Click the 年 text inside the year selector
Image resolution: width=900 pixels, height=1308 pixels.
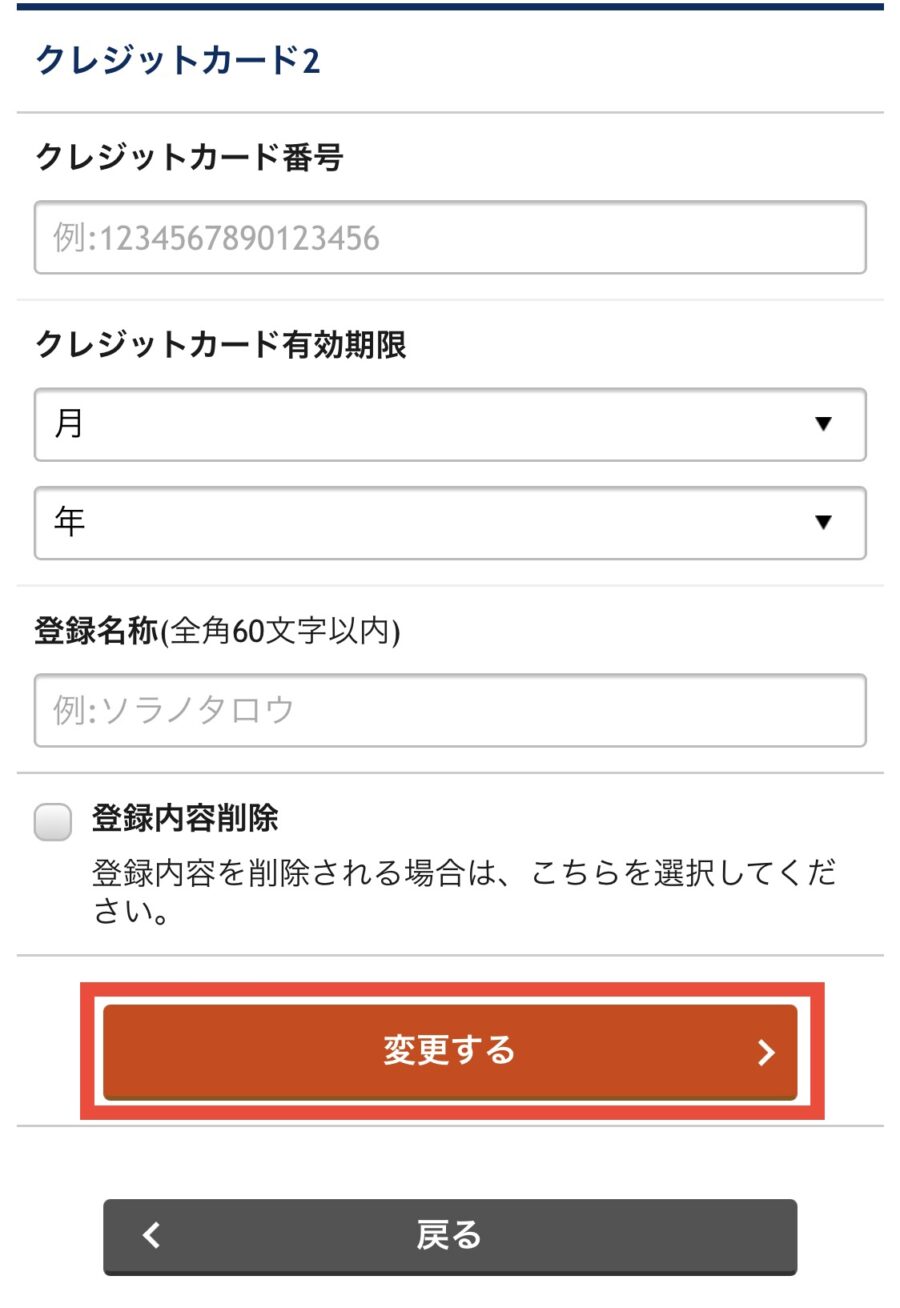[69, 522]
